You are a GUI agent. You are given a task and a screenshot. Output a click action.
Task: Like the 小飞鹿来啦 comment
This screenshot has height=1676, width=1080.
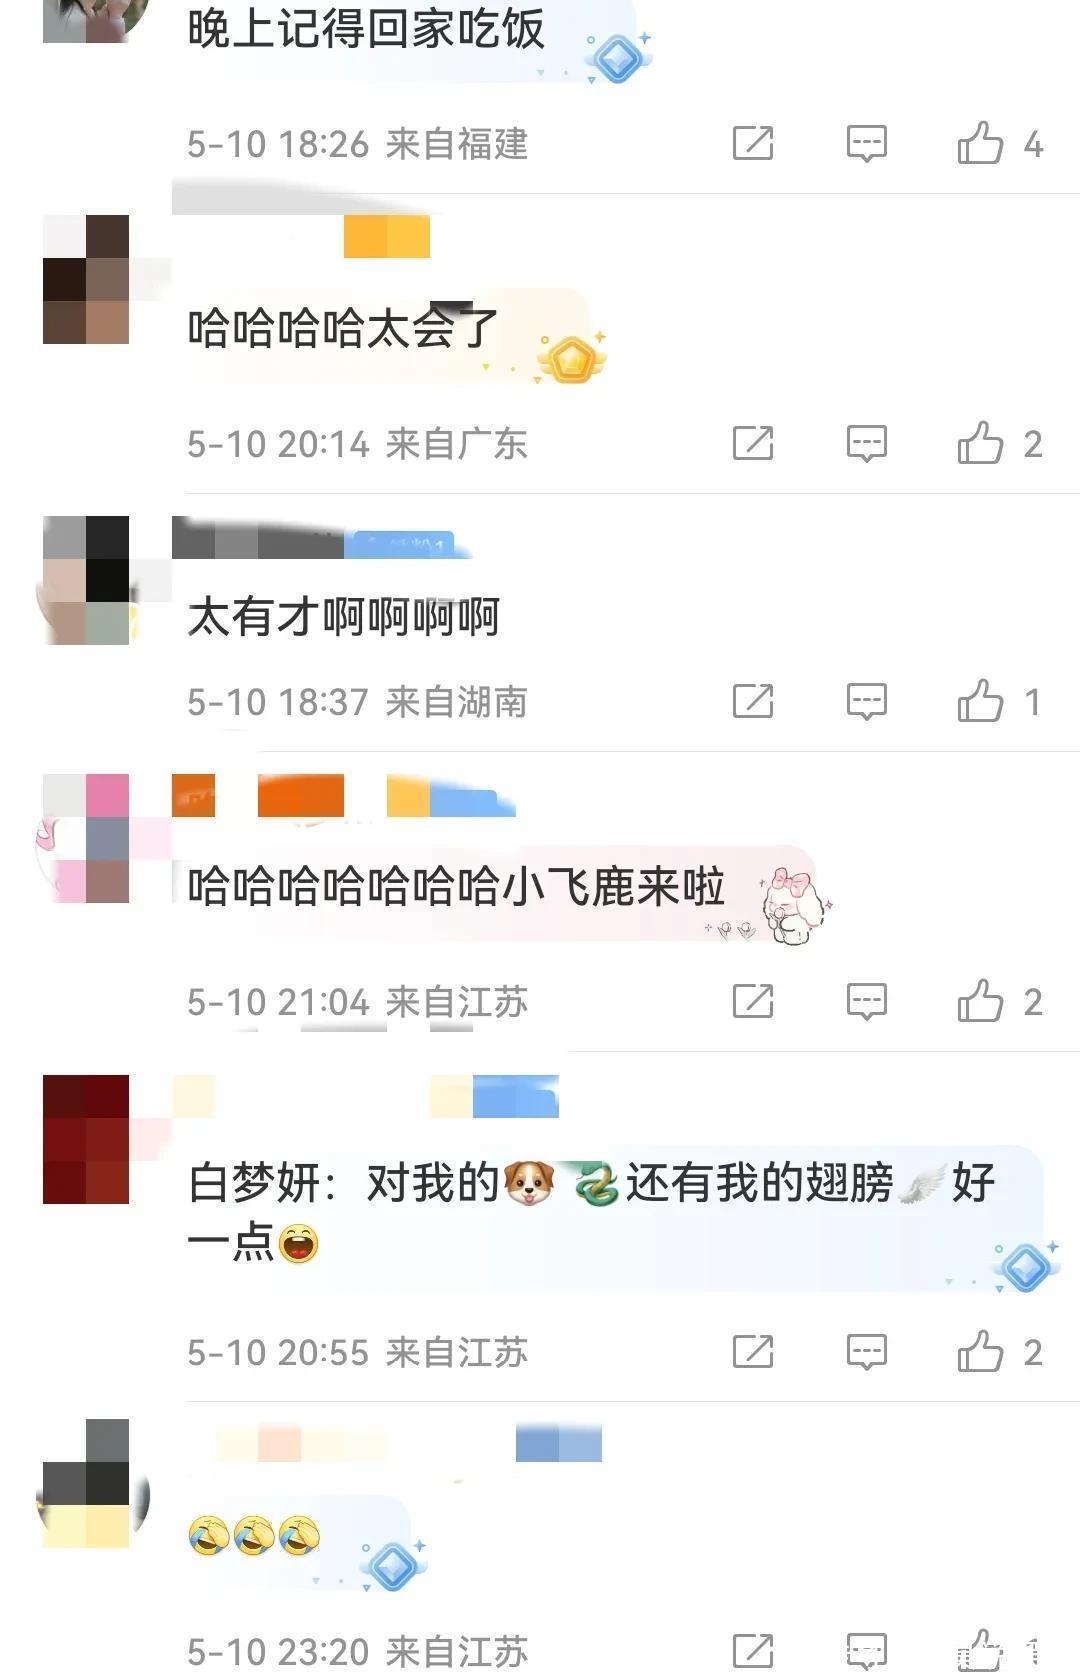[980, 1001]
